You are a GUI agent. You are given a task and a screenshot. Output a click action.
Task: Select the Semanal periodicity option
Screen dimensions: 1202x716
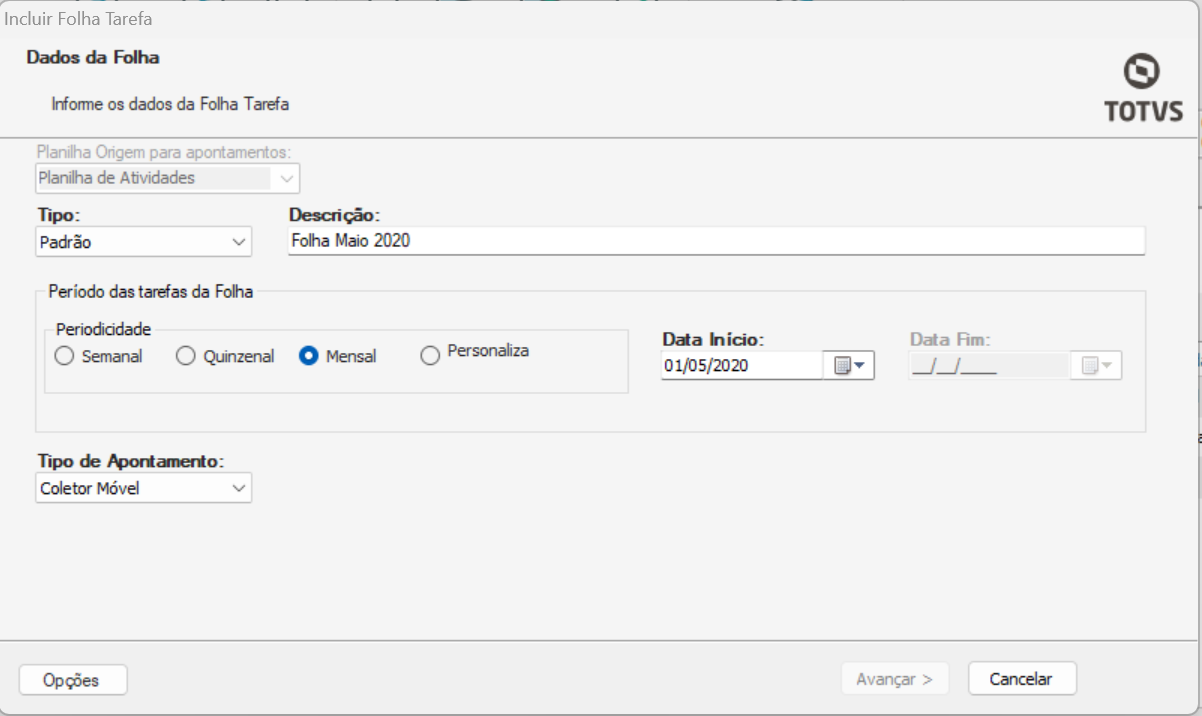point(64,356)
